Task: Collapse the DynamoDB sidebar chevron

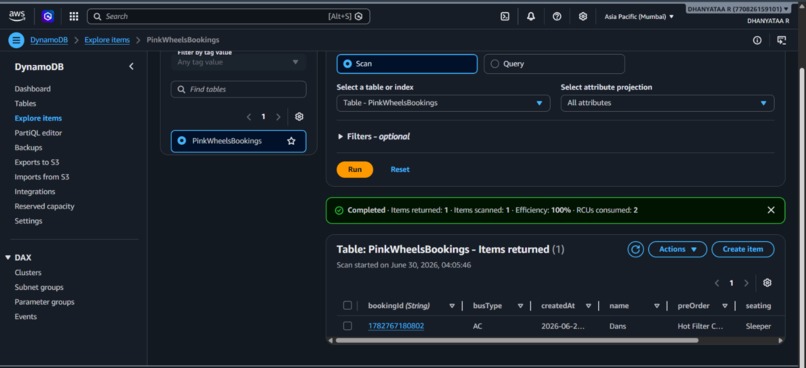Action: click(131, 67)
